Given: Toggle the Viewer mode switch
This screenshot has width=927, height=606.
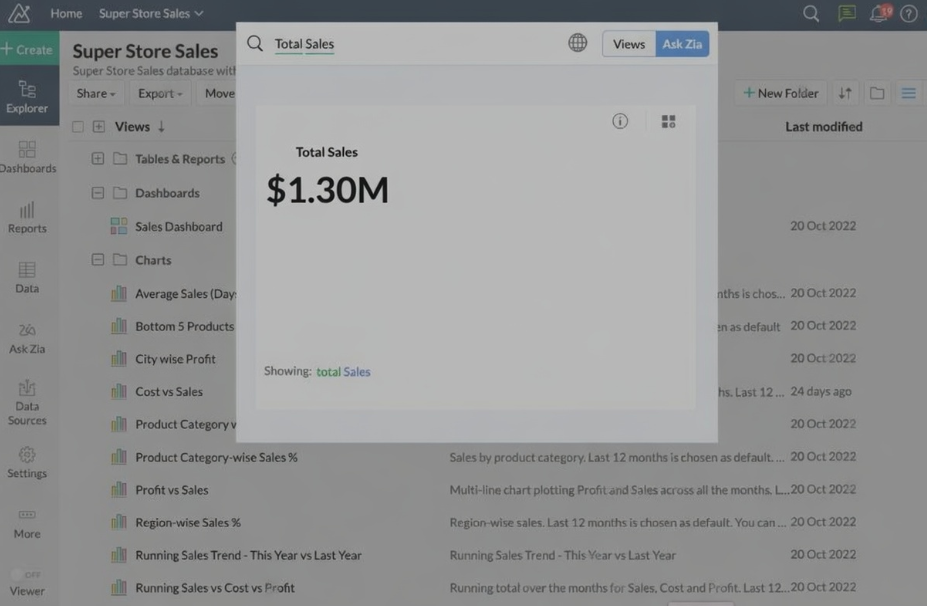Looking at the screenshot, I should (27, 575).
